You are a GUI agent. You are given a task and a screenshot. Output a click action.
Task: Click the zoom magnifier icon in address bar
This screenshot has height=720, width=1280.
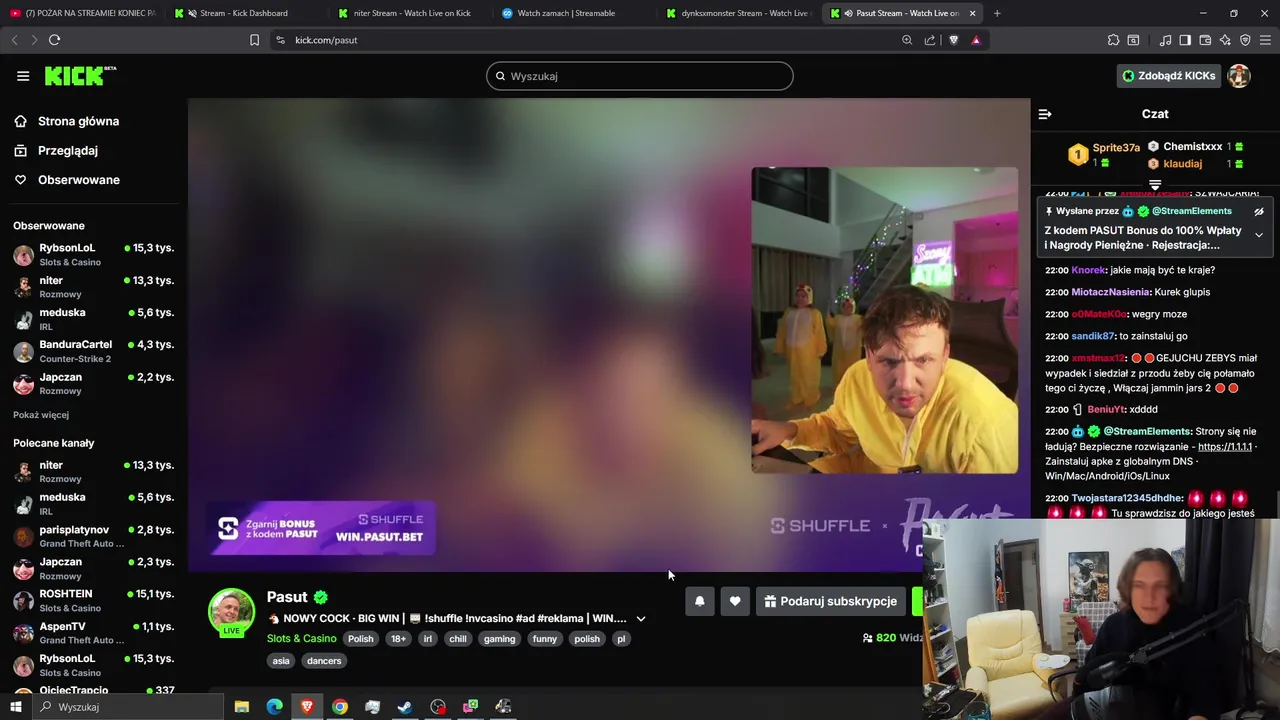click(x=907, y=40)
